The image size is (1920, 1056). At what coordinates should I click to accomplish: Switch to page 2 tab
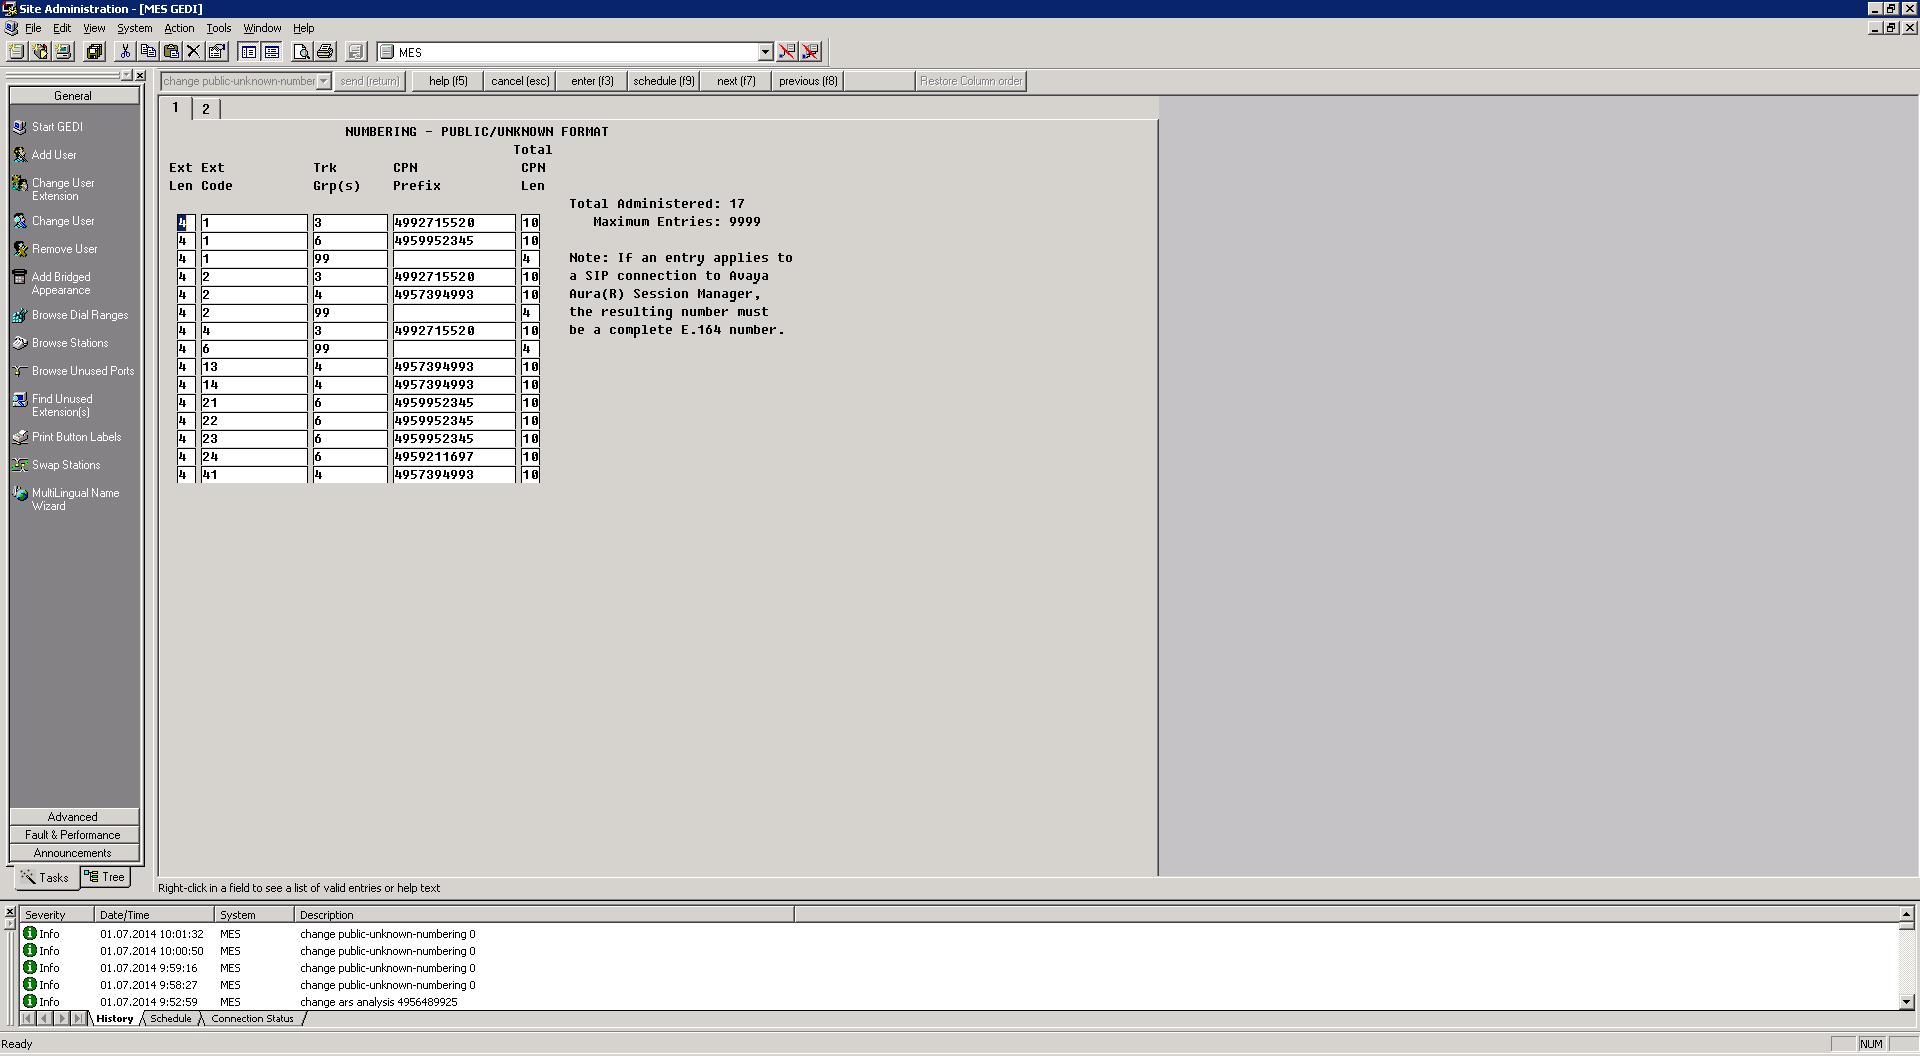pos(206,109)
